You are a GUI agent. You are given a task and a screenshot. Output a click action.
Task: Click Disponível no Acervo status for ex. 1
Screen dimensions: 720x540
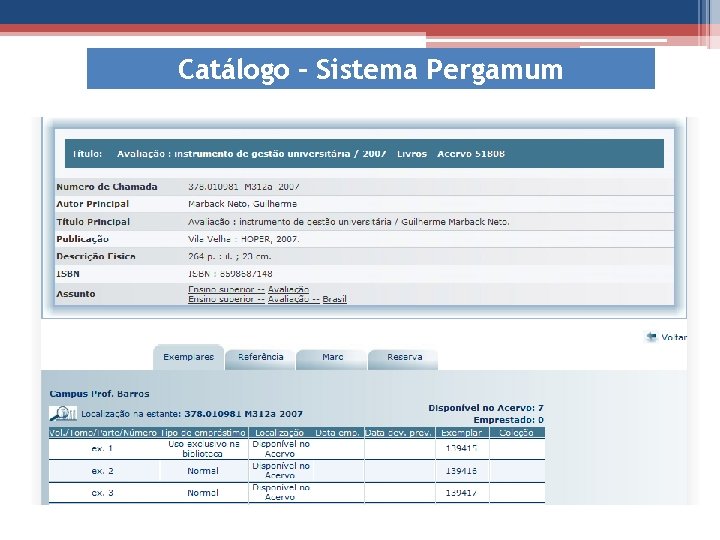coord(281,449)
